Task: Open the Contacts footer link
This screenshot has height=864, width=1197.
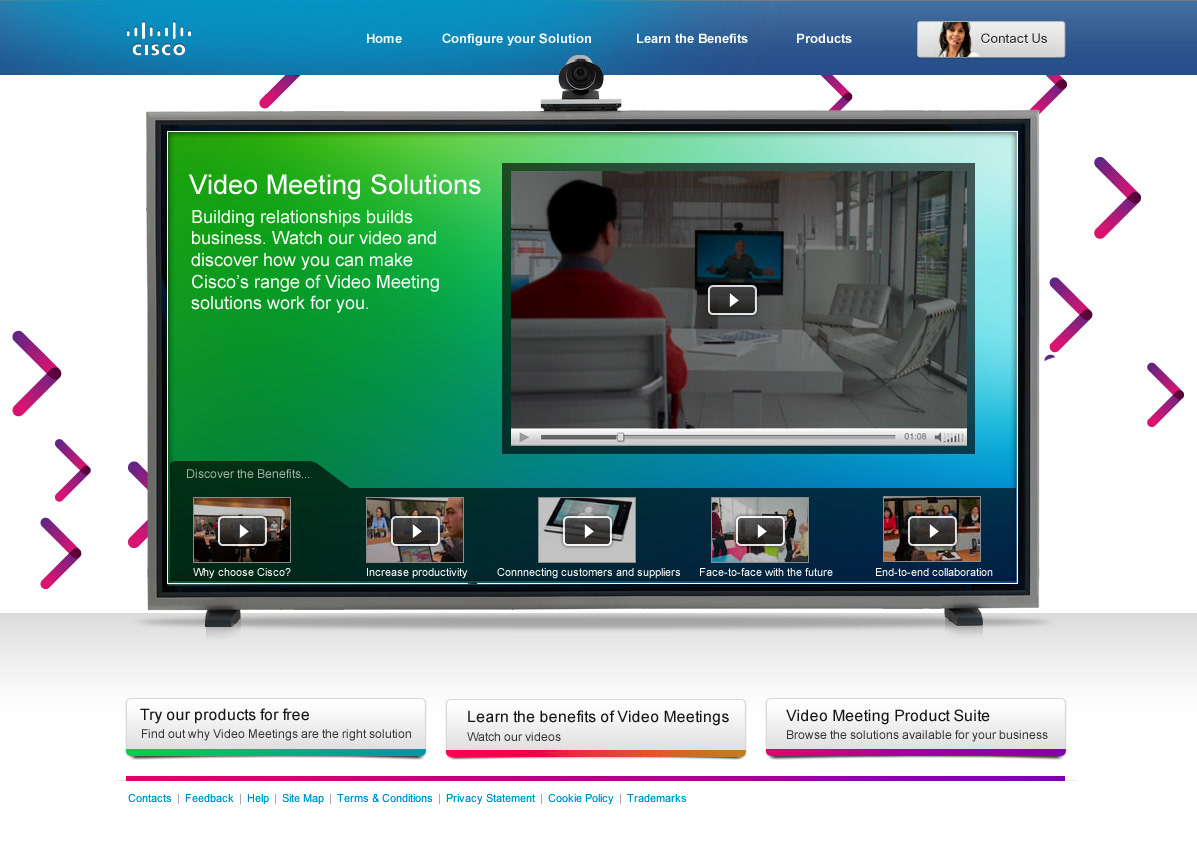Action: tap(150, 798)
